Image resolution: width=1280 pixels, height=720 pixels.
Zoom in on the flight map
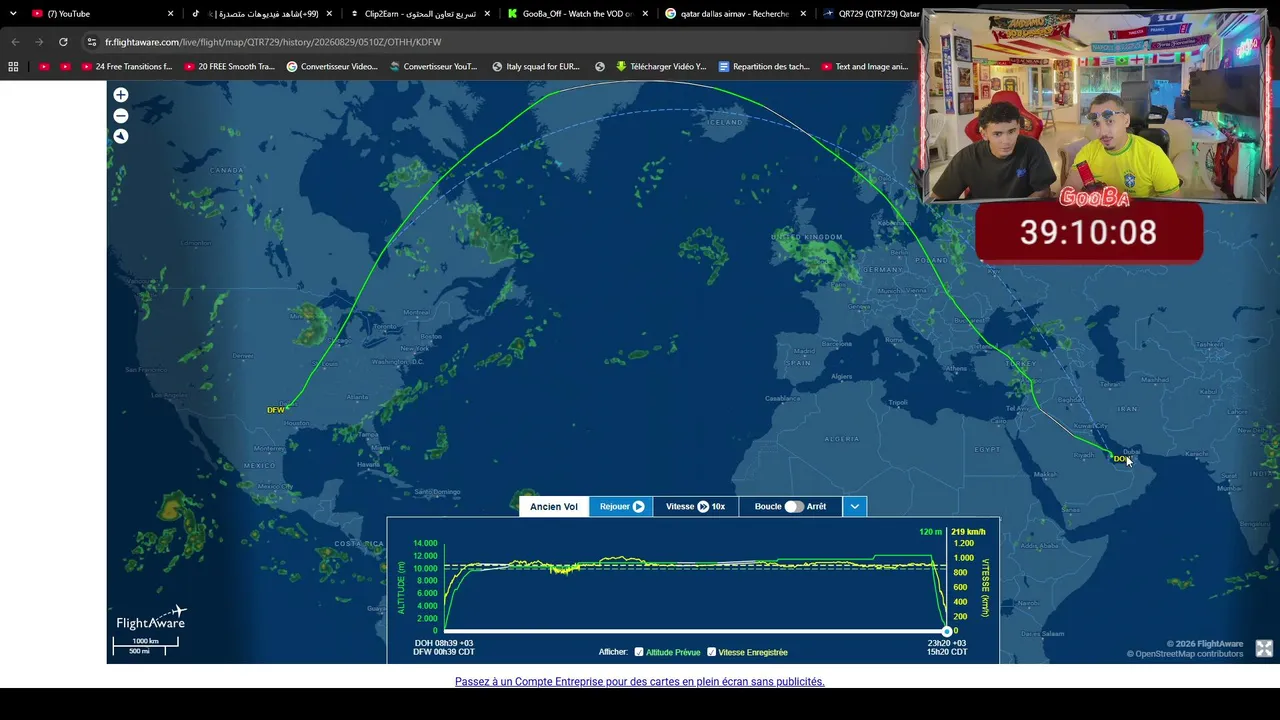coord(121,95)
